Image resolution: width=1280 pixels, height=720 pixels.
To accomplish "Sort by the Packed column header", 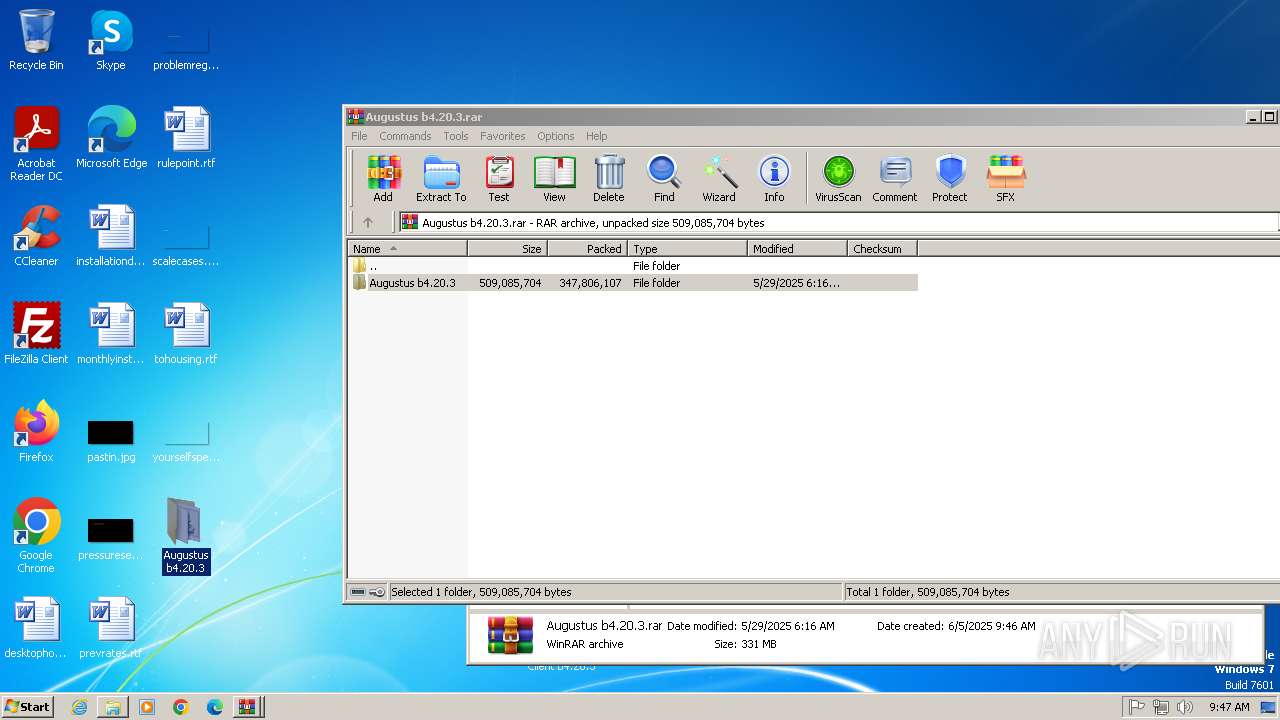I will pos(588,249).
